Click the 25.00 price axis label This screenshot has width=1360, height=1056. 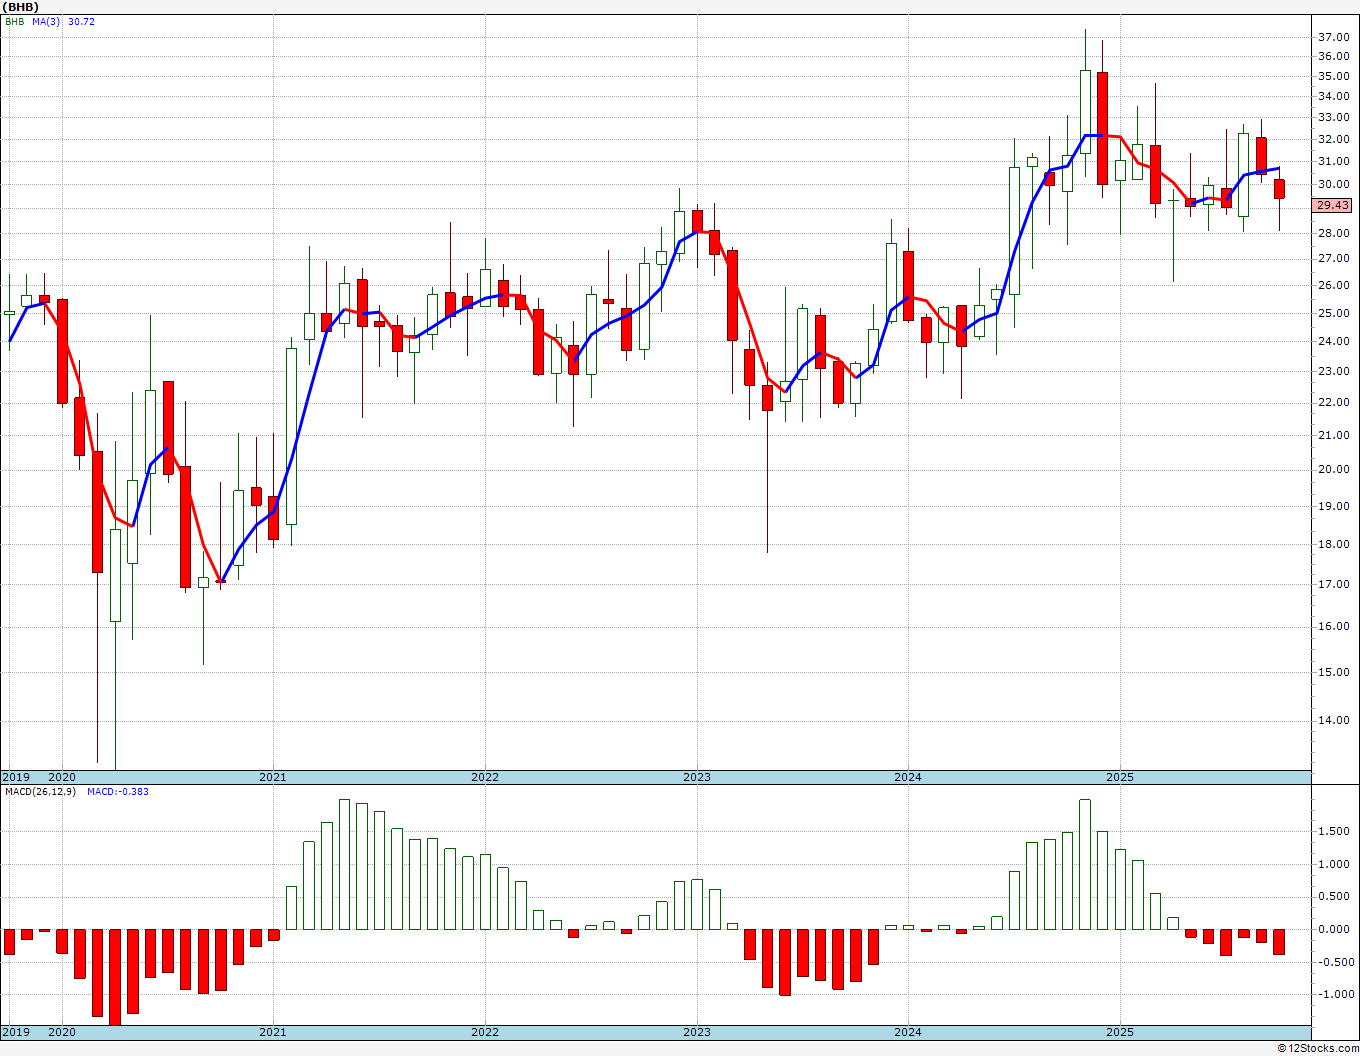1333,313
